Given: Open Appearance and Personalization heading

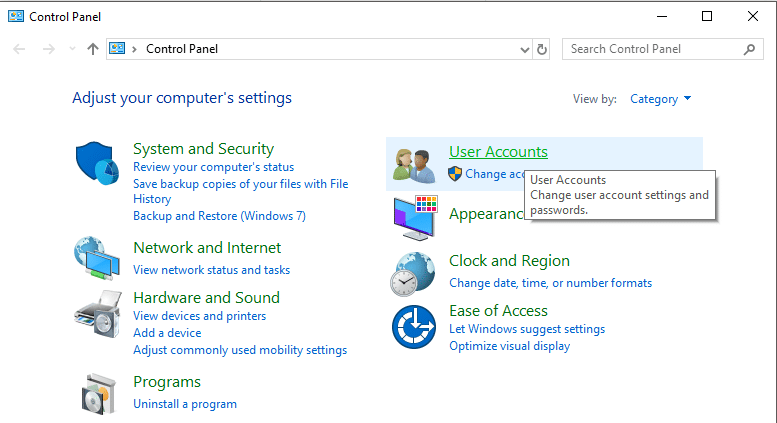Looking at the screenshot, I should 486,214.
